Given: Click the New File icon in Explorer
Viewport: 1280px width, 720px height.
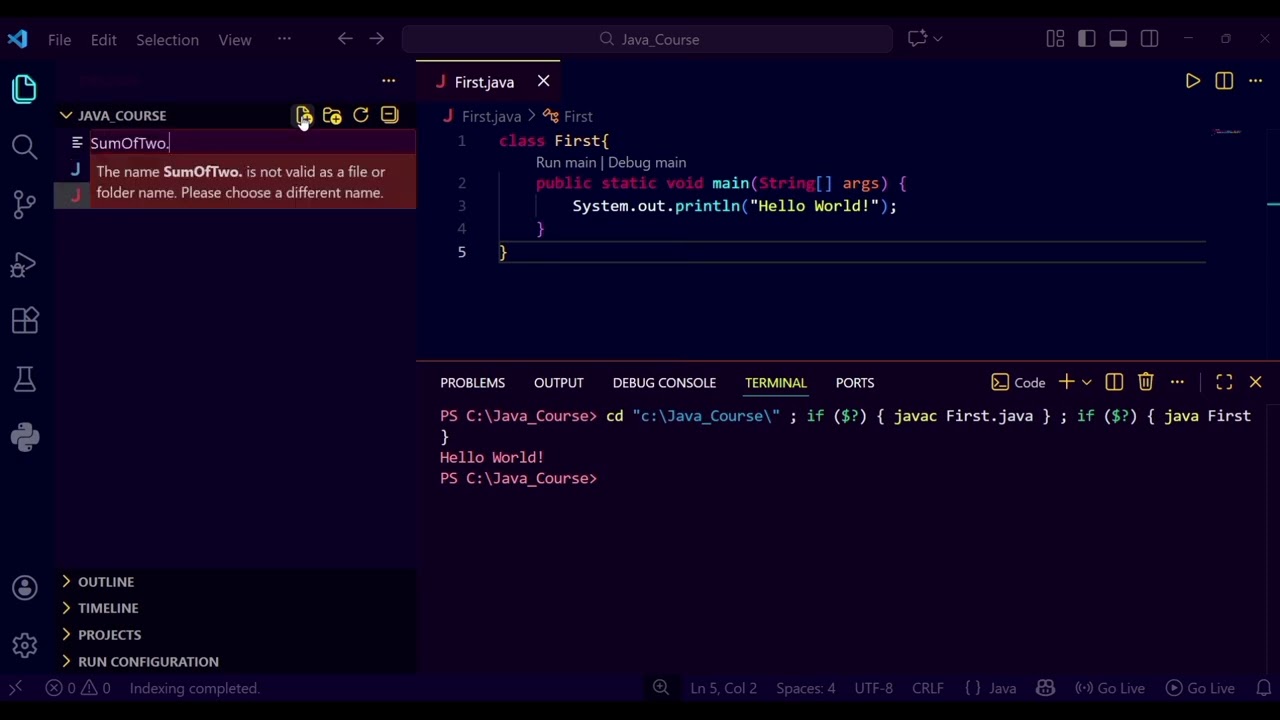Looking at the screenshot, I should [x=304, y=116].
